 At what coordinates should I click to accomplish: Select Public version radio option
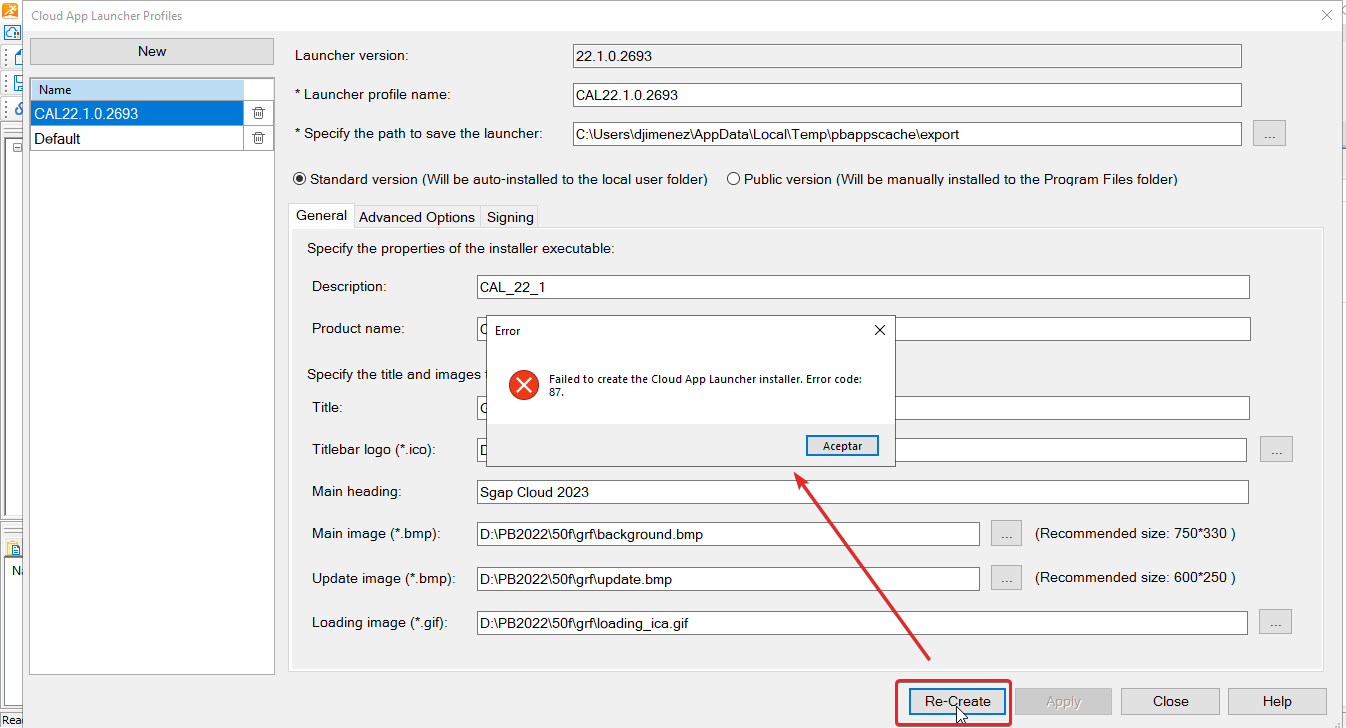(x=733, y=179)
